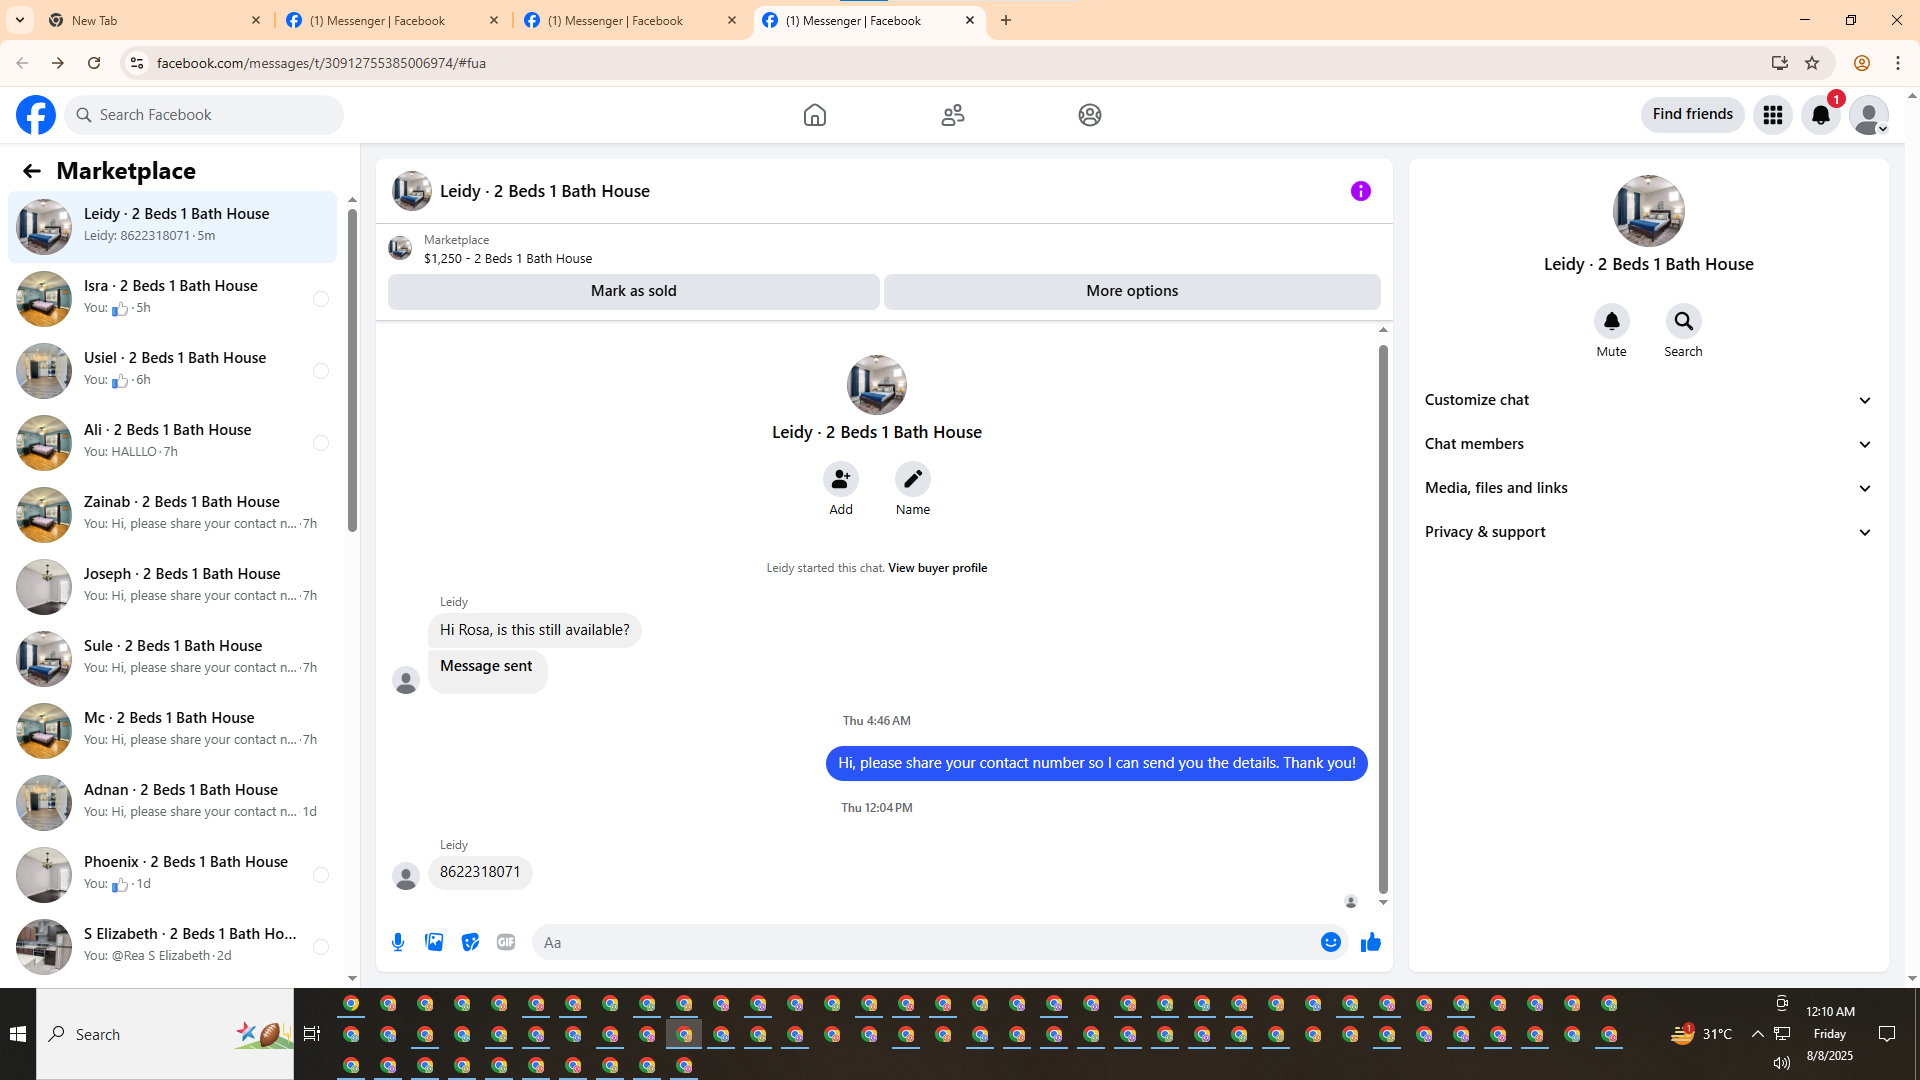The width and height of the screenshot is (1920, 1080).
Task: Open the emoji picker in message box
Action: coord(1330,942)
